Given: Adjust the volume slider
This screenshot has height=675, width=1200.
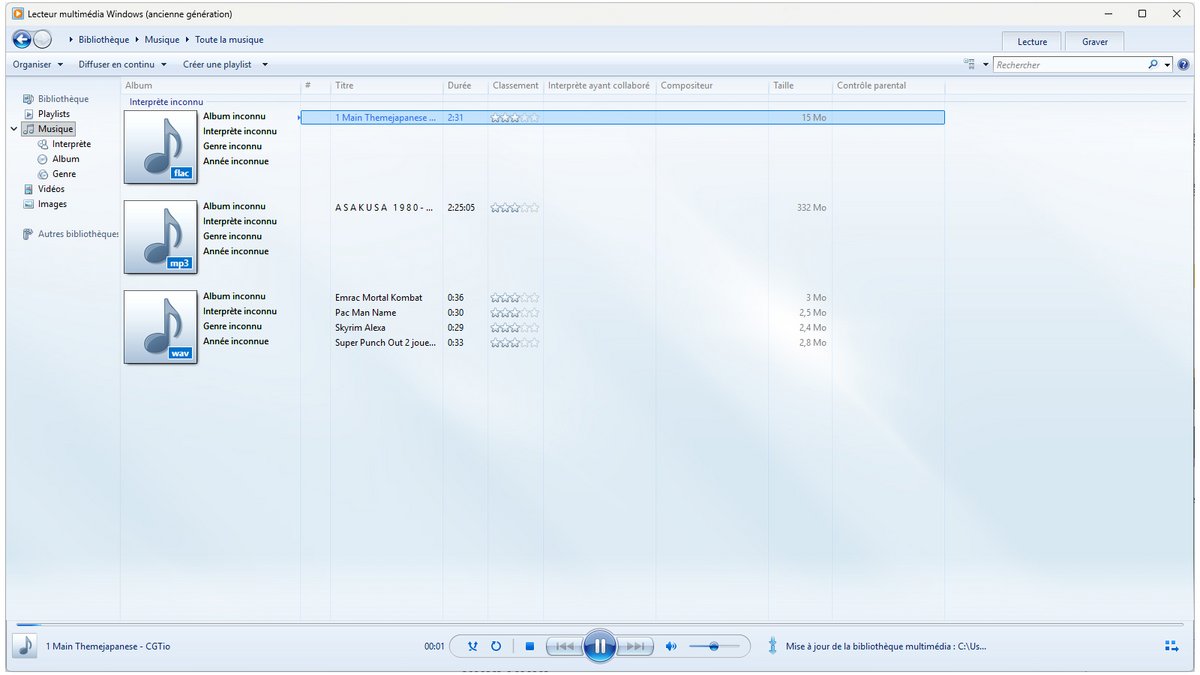Looking at the screenshot, I should [x=714, y=646].
